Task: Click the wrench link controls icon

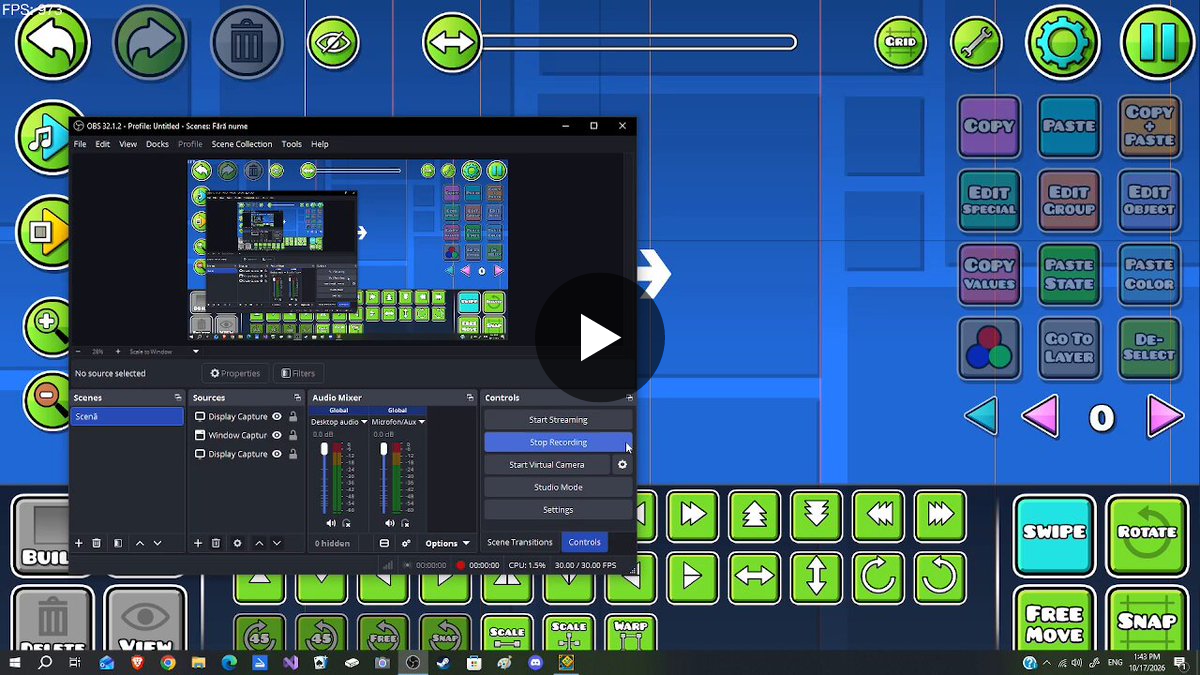Action: [x=975, y=42]
